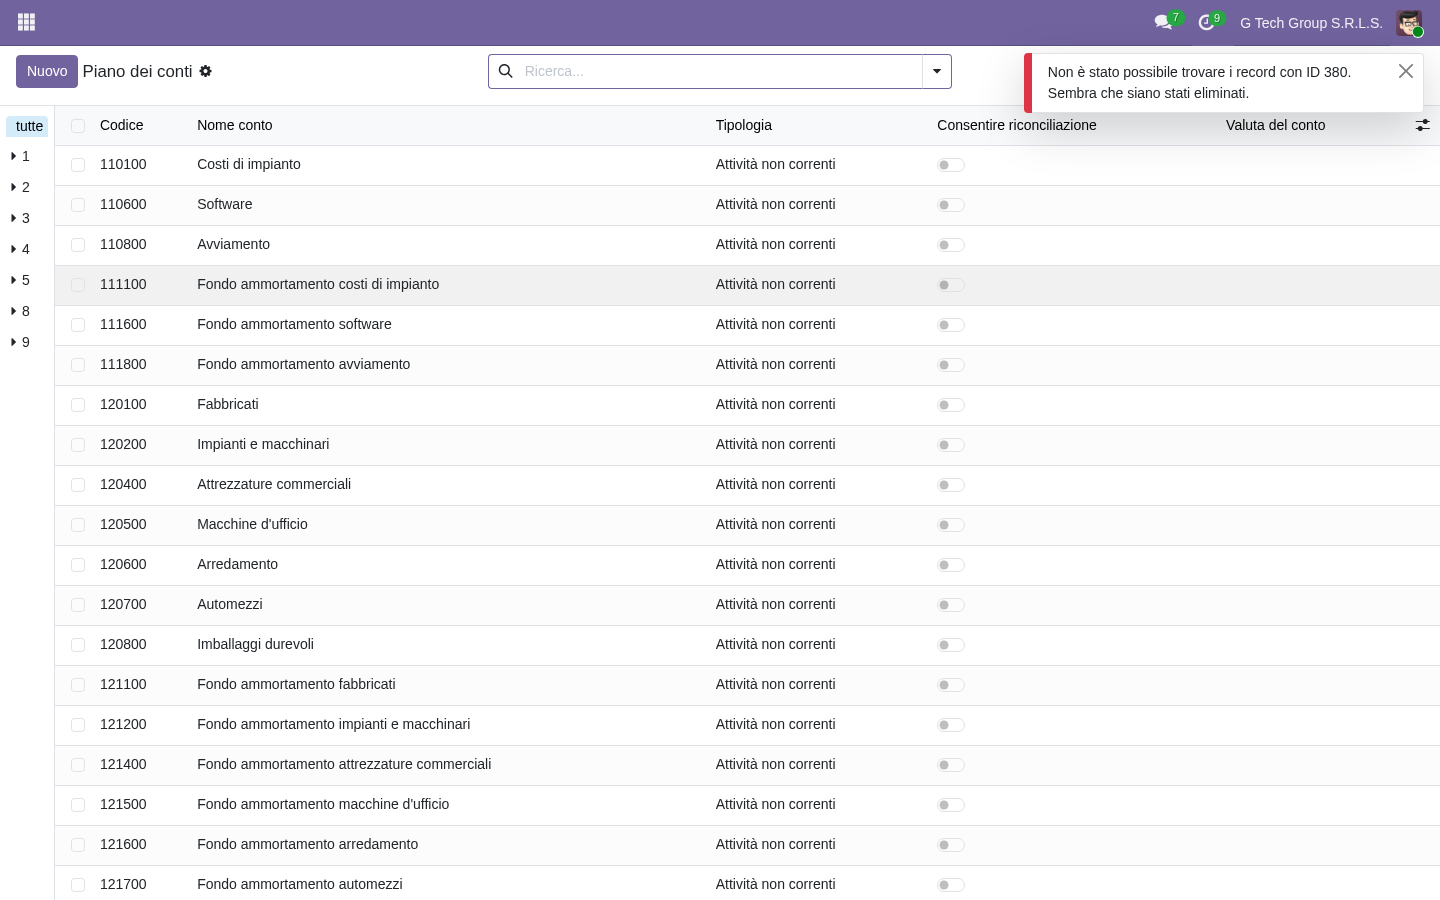Open the search options dropdown arrow
The height and width of the screenshot is (900, 1440).
pos(937,71)
